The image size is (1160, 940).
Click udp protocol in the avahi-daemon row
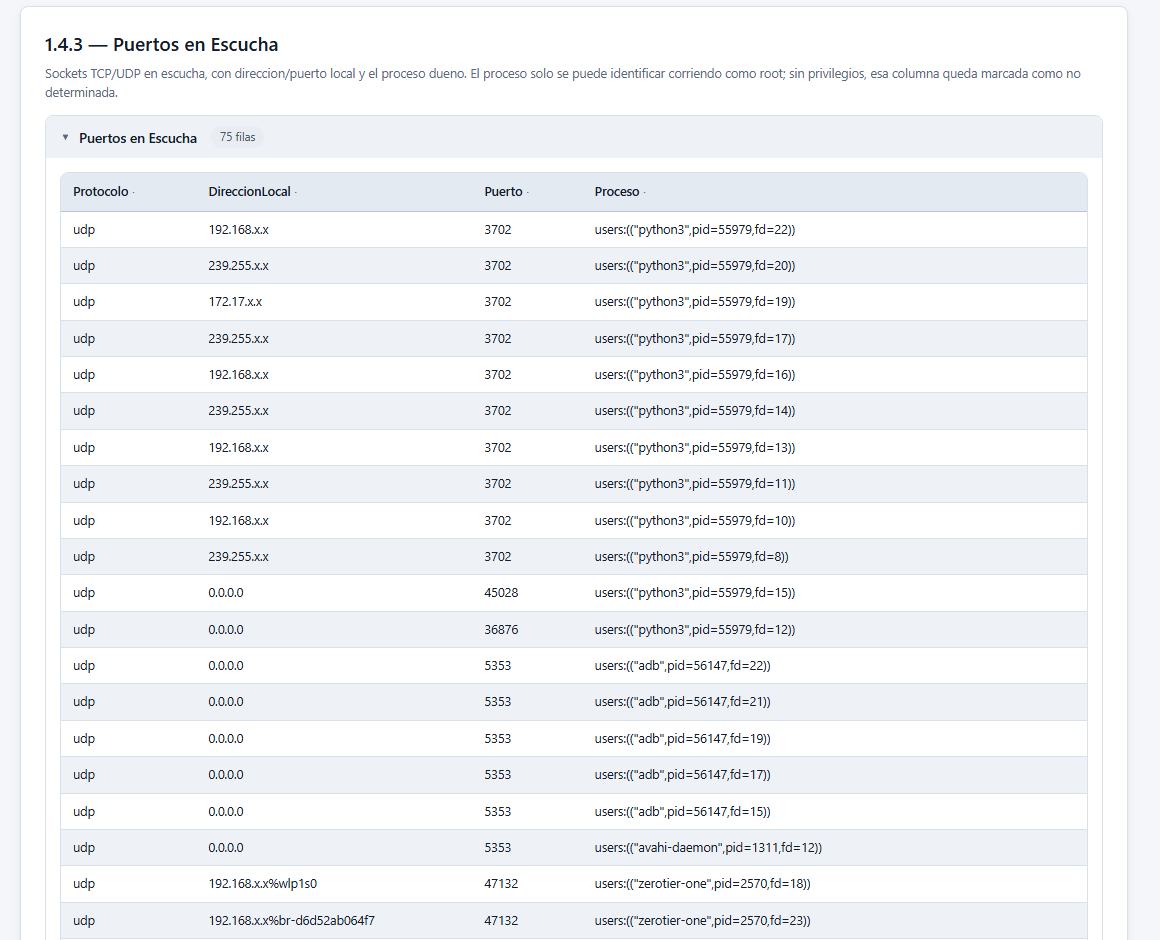84,848
